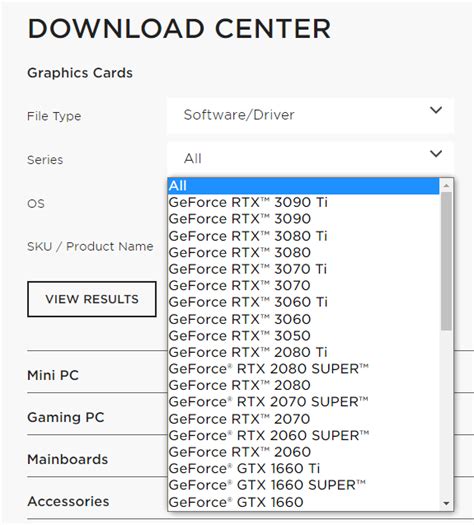Click the Series label
The image size is (474, 525).
pos(45,160)
